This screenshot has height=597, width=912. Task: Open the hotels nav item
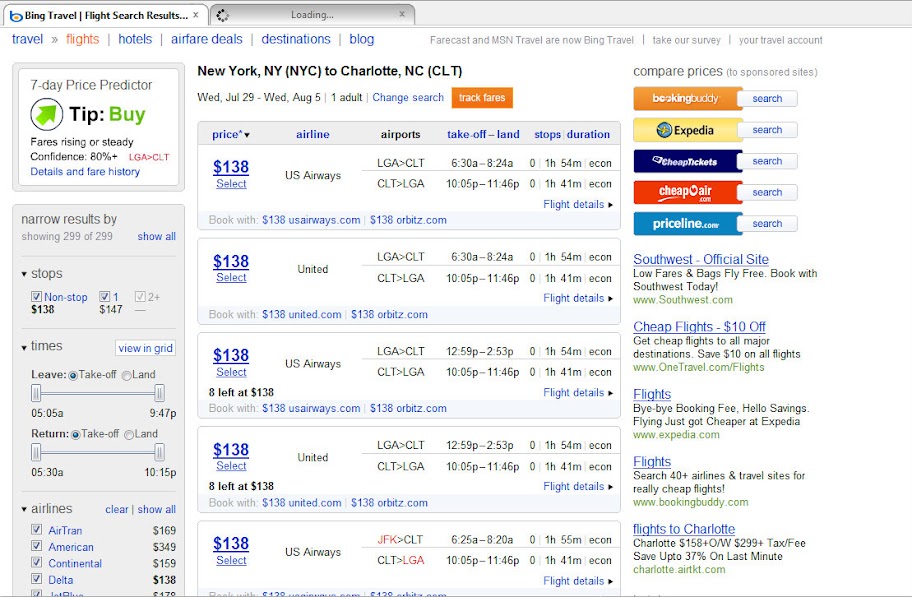(135, 39)
